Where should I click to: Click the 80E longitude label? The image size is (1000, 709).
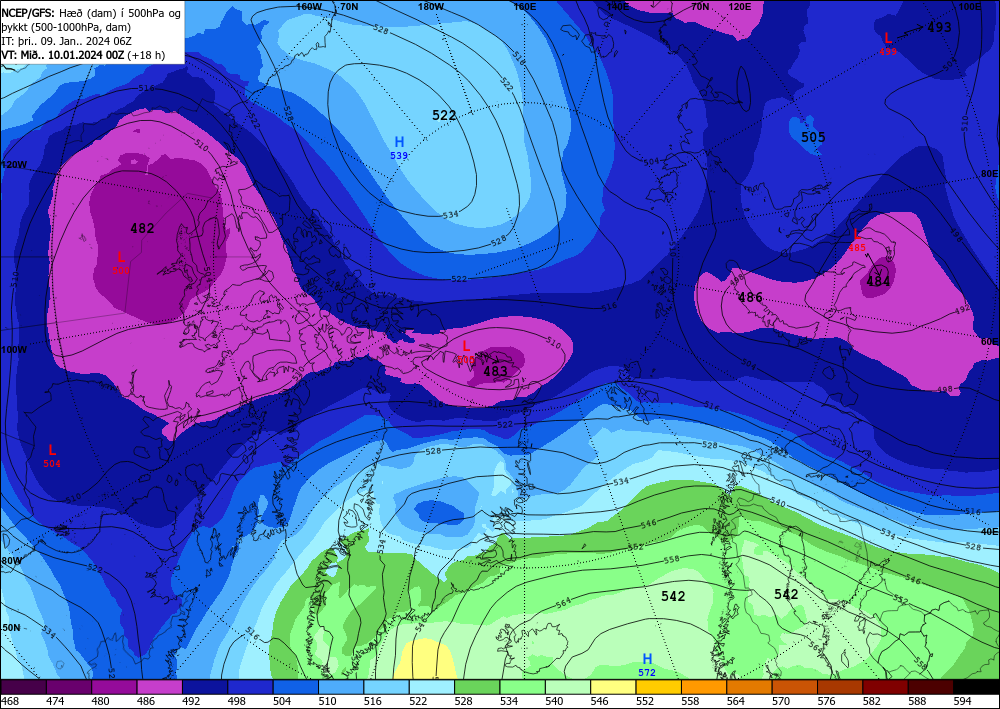(989, 173)
